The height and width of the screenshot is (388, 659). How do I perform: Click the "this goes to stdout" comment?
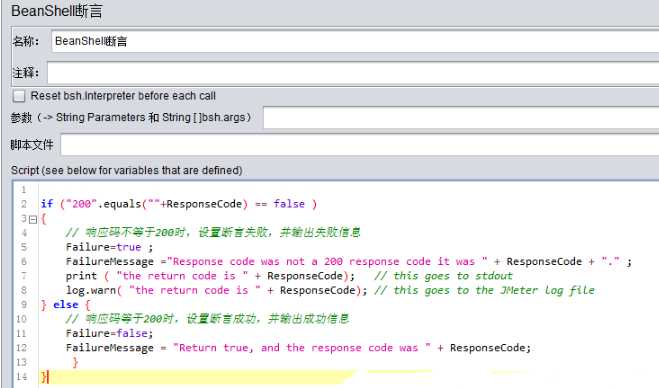point(443,276)
